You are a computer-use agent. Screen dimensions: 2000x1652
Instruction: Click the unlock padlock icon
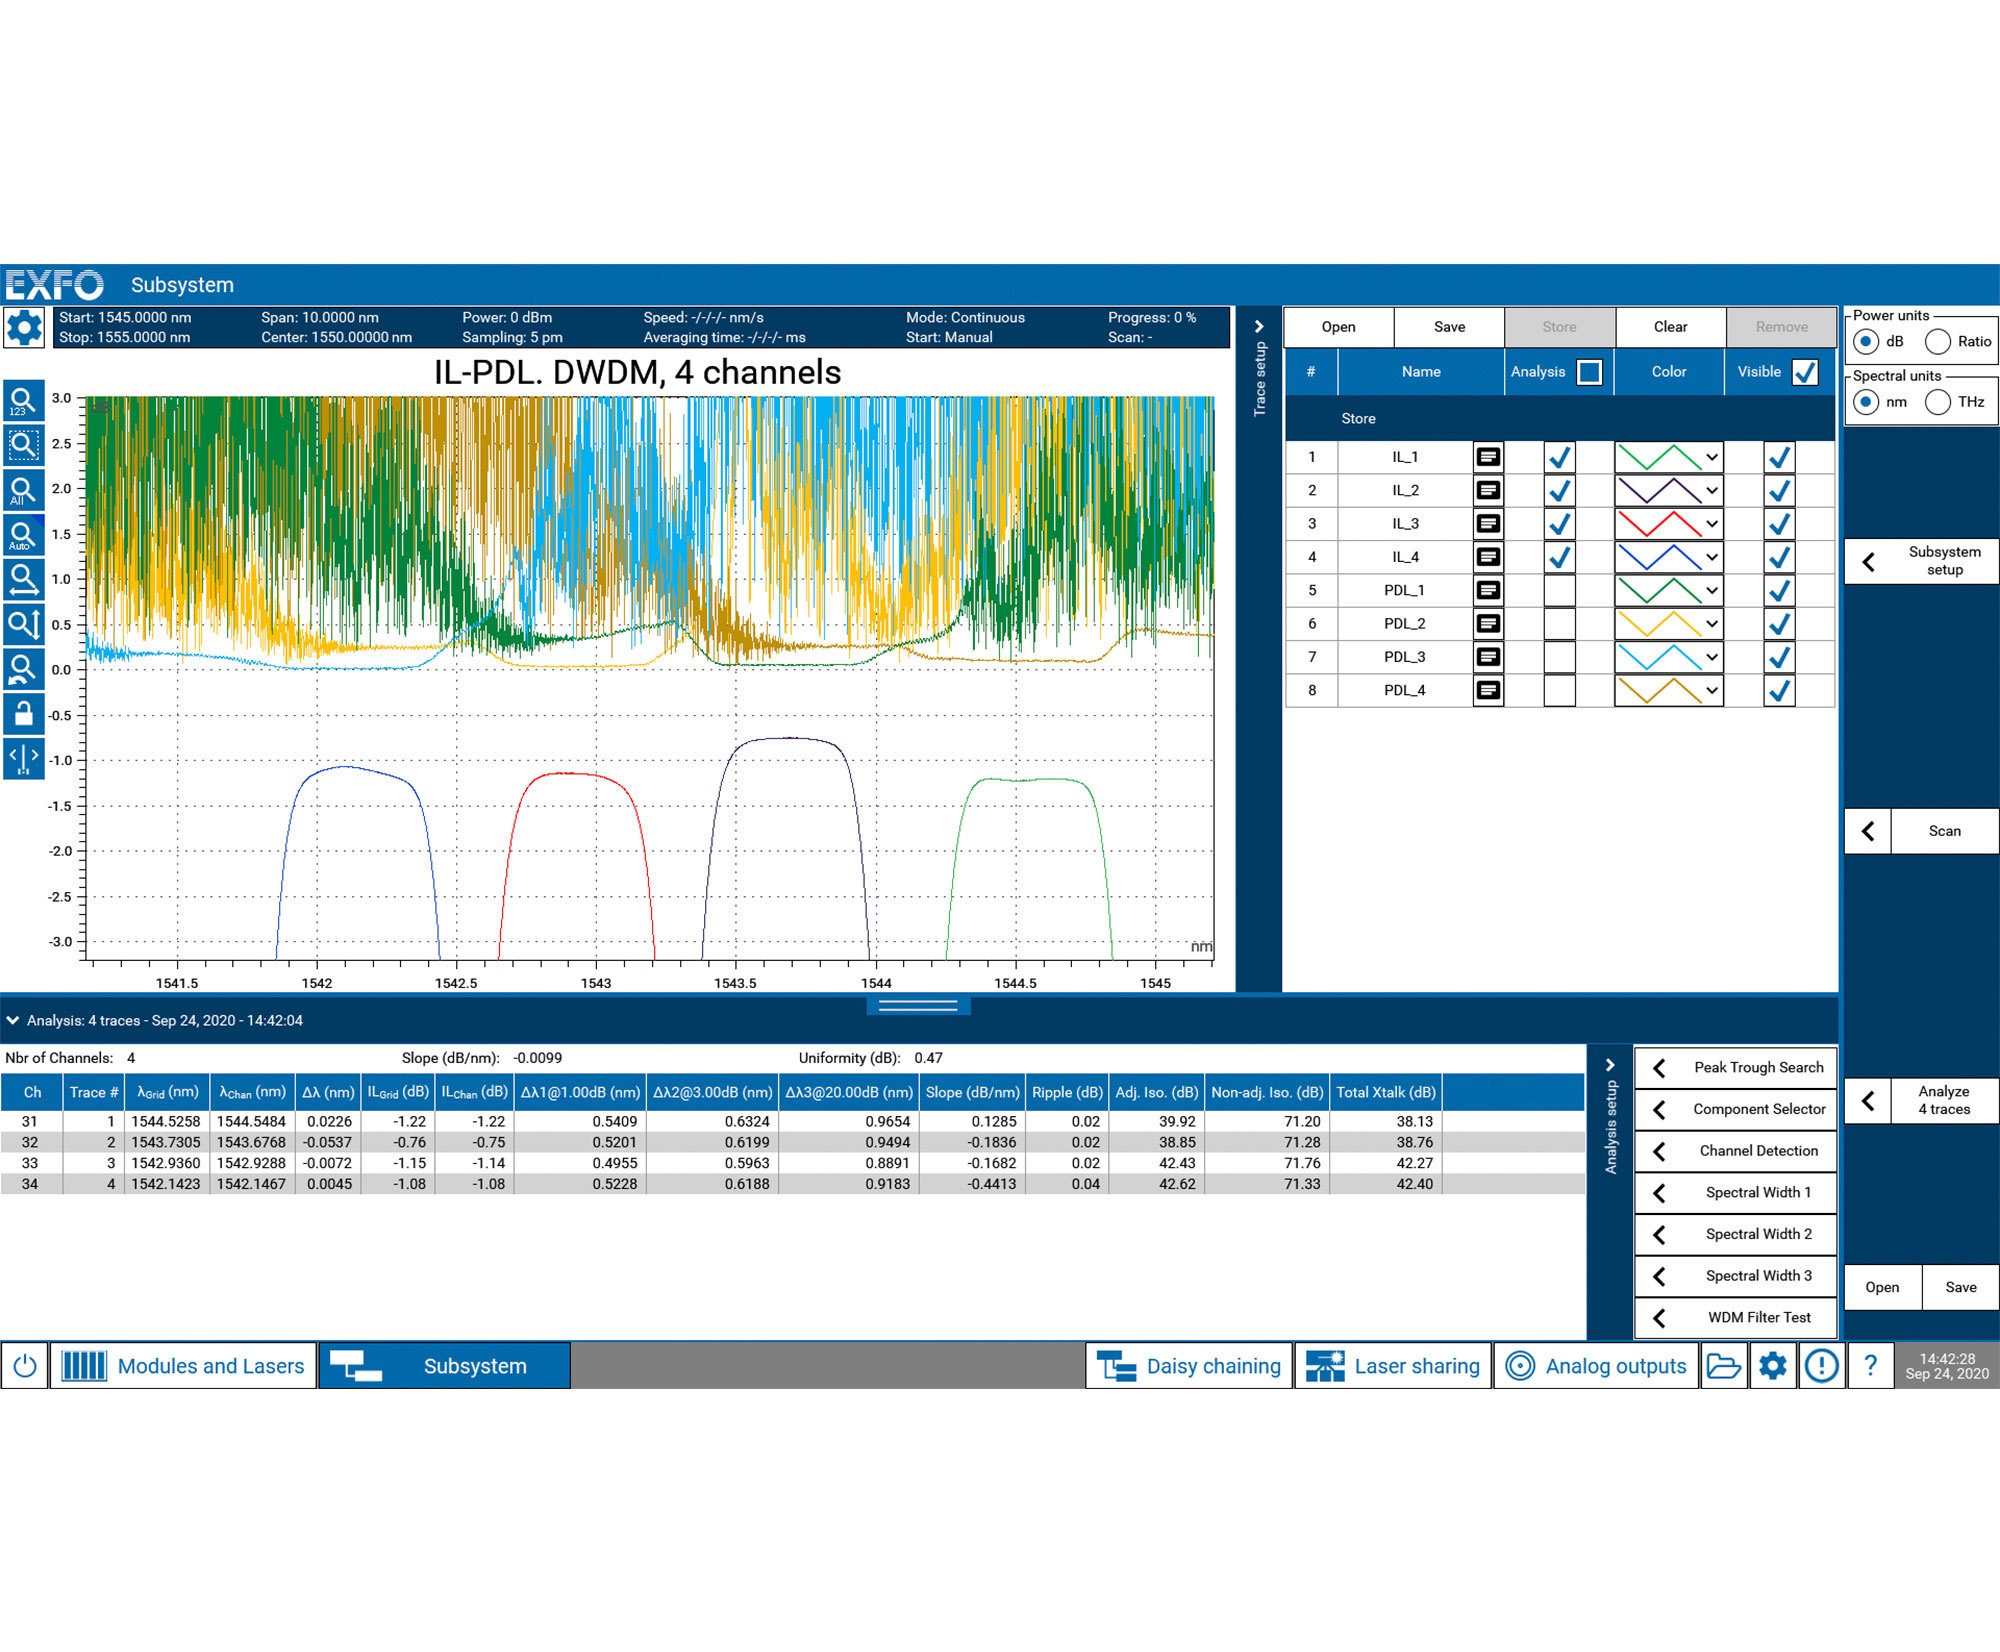pos(23,713)
